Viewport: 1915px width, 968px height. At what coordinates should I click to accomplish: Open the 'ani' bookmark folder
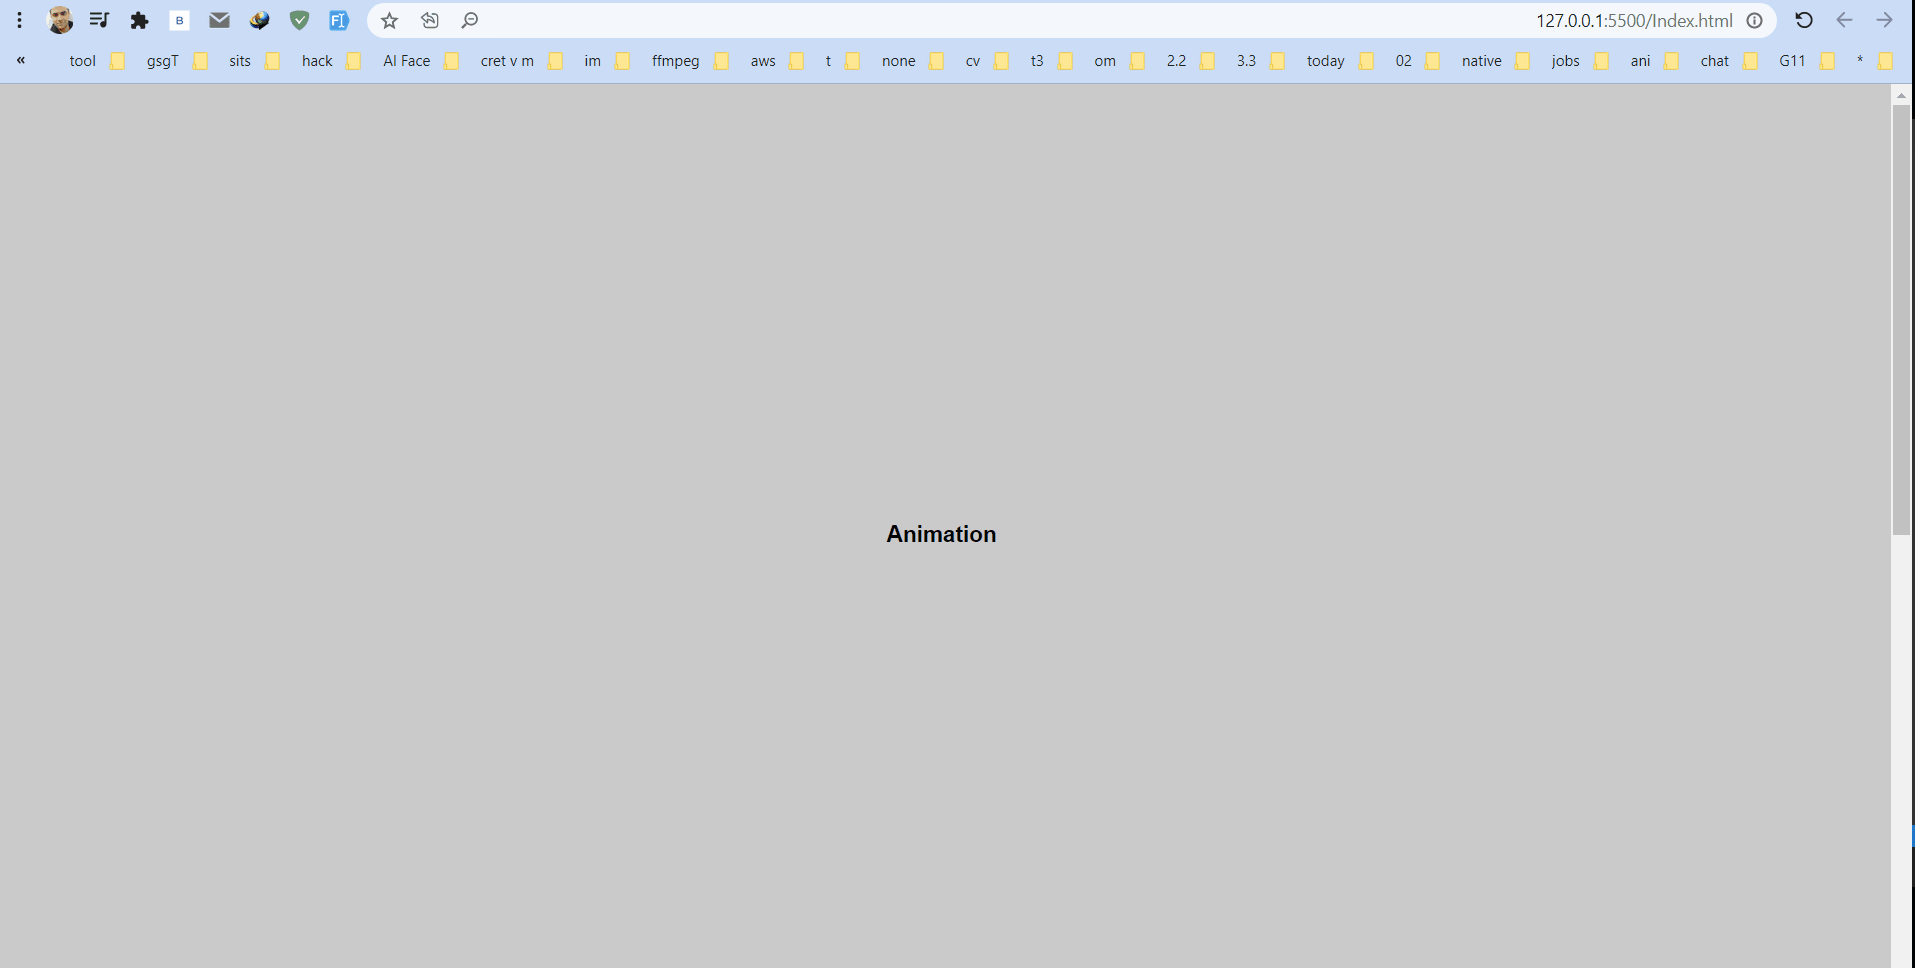tap(1654, 61)
